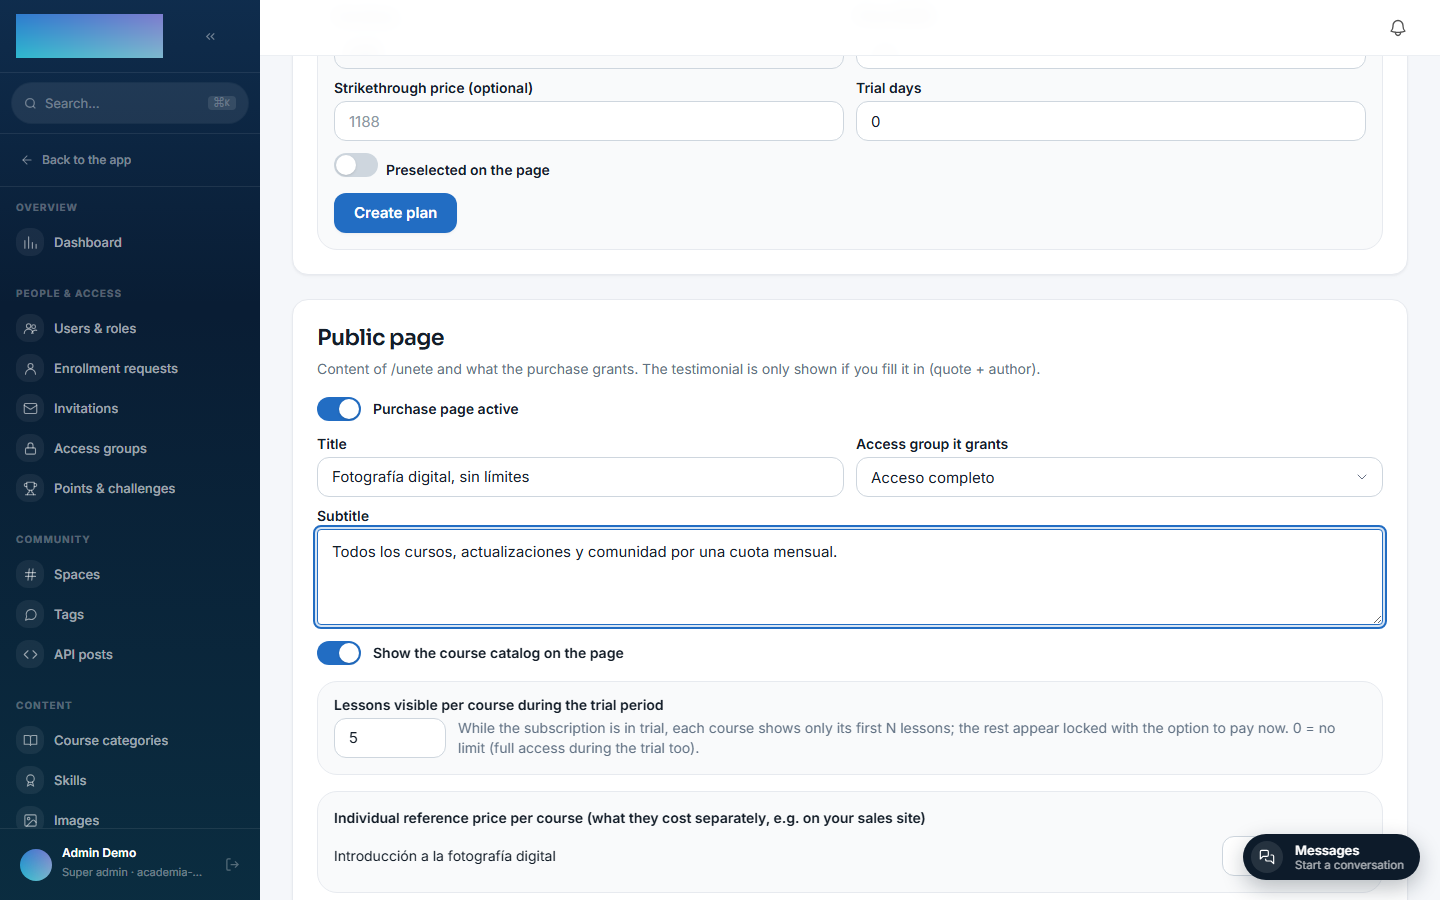Click the back arrow icon by Back to the app
Image resolution: width=1440 pixels, height=900 pixels.
(x=27, y=160)
